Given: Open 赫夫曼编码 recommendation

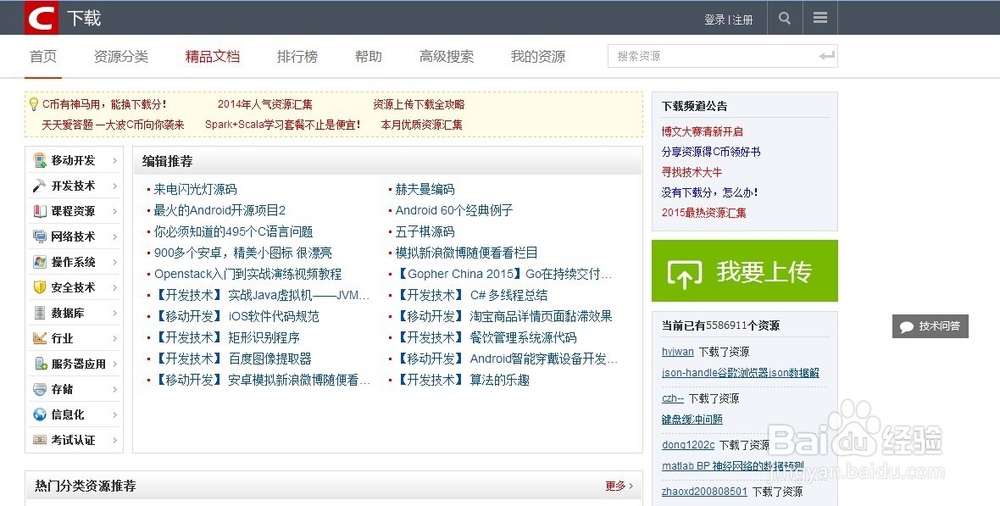Looking at the screenshot, I should coord(425,190).
